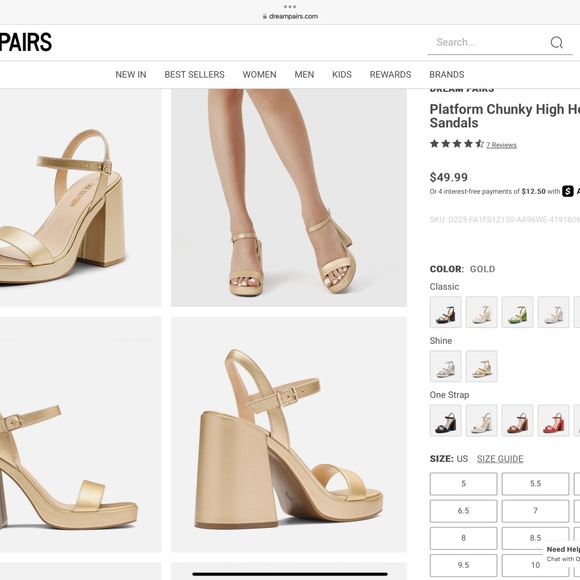580x580 pixels.
Task: Open the top-left sandal side-view image
Action: [80, 198]
